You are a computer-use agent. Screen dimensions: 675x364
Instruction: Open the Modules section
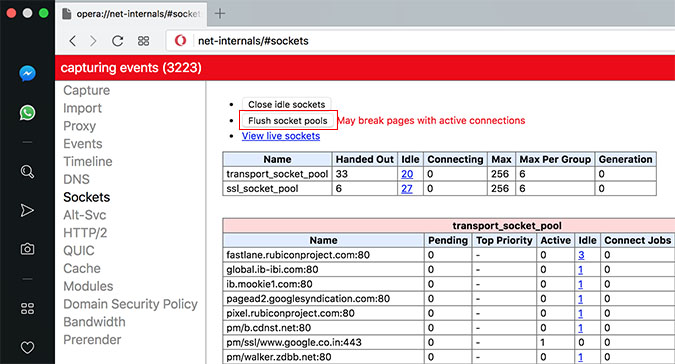point(88,286)
